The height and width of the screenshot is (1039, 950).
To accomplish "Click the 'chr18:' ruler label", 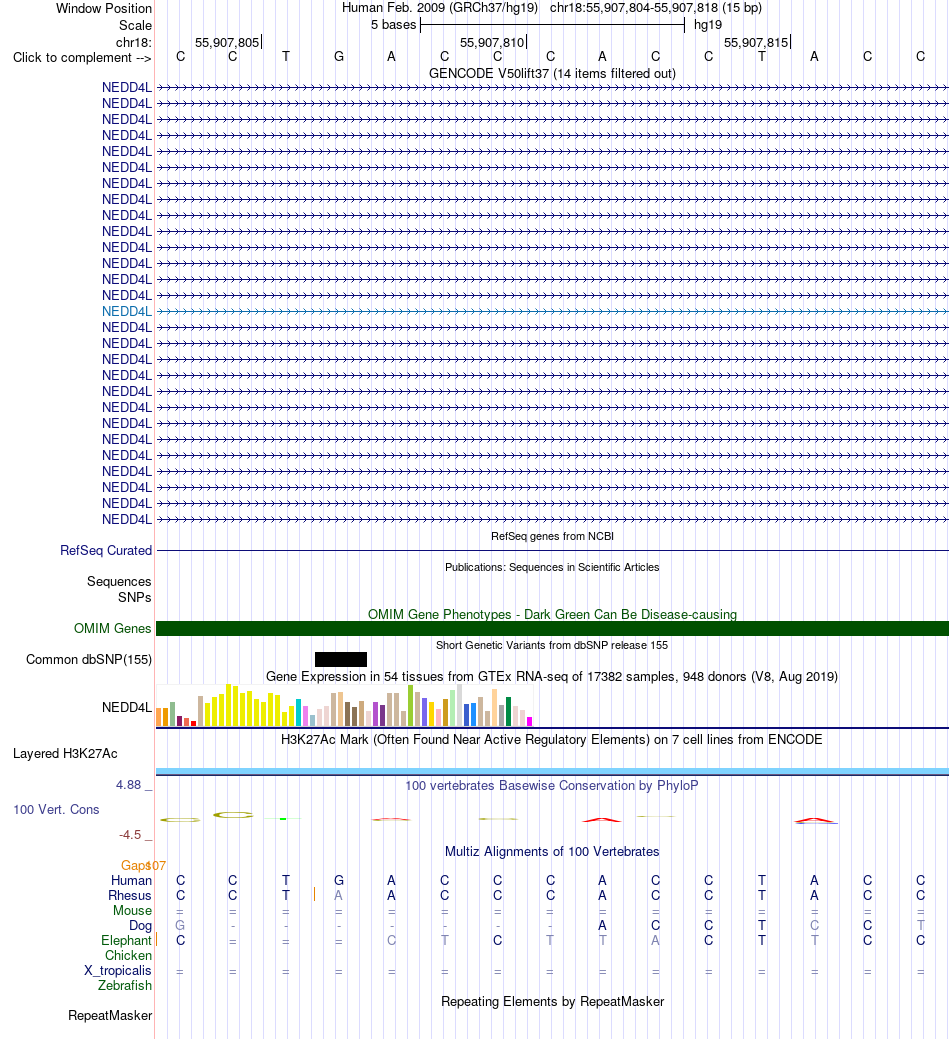I will tap(133, 42).
